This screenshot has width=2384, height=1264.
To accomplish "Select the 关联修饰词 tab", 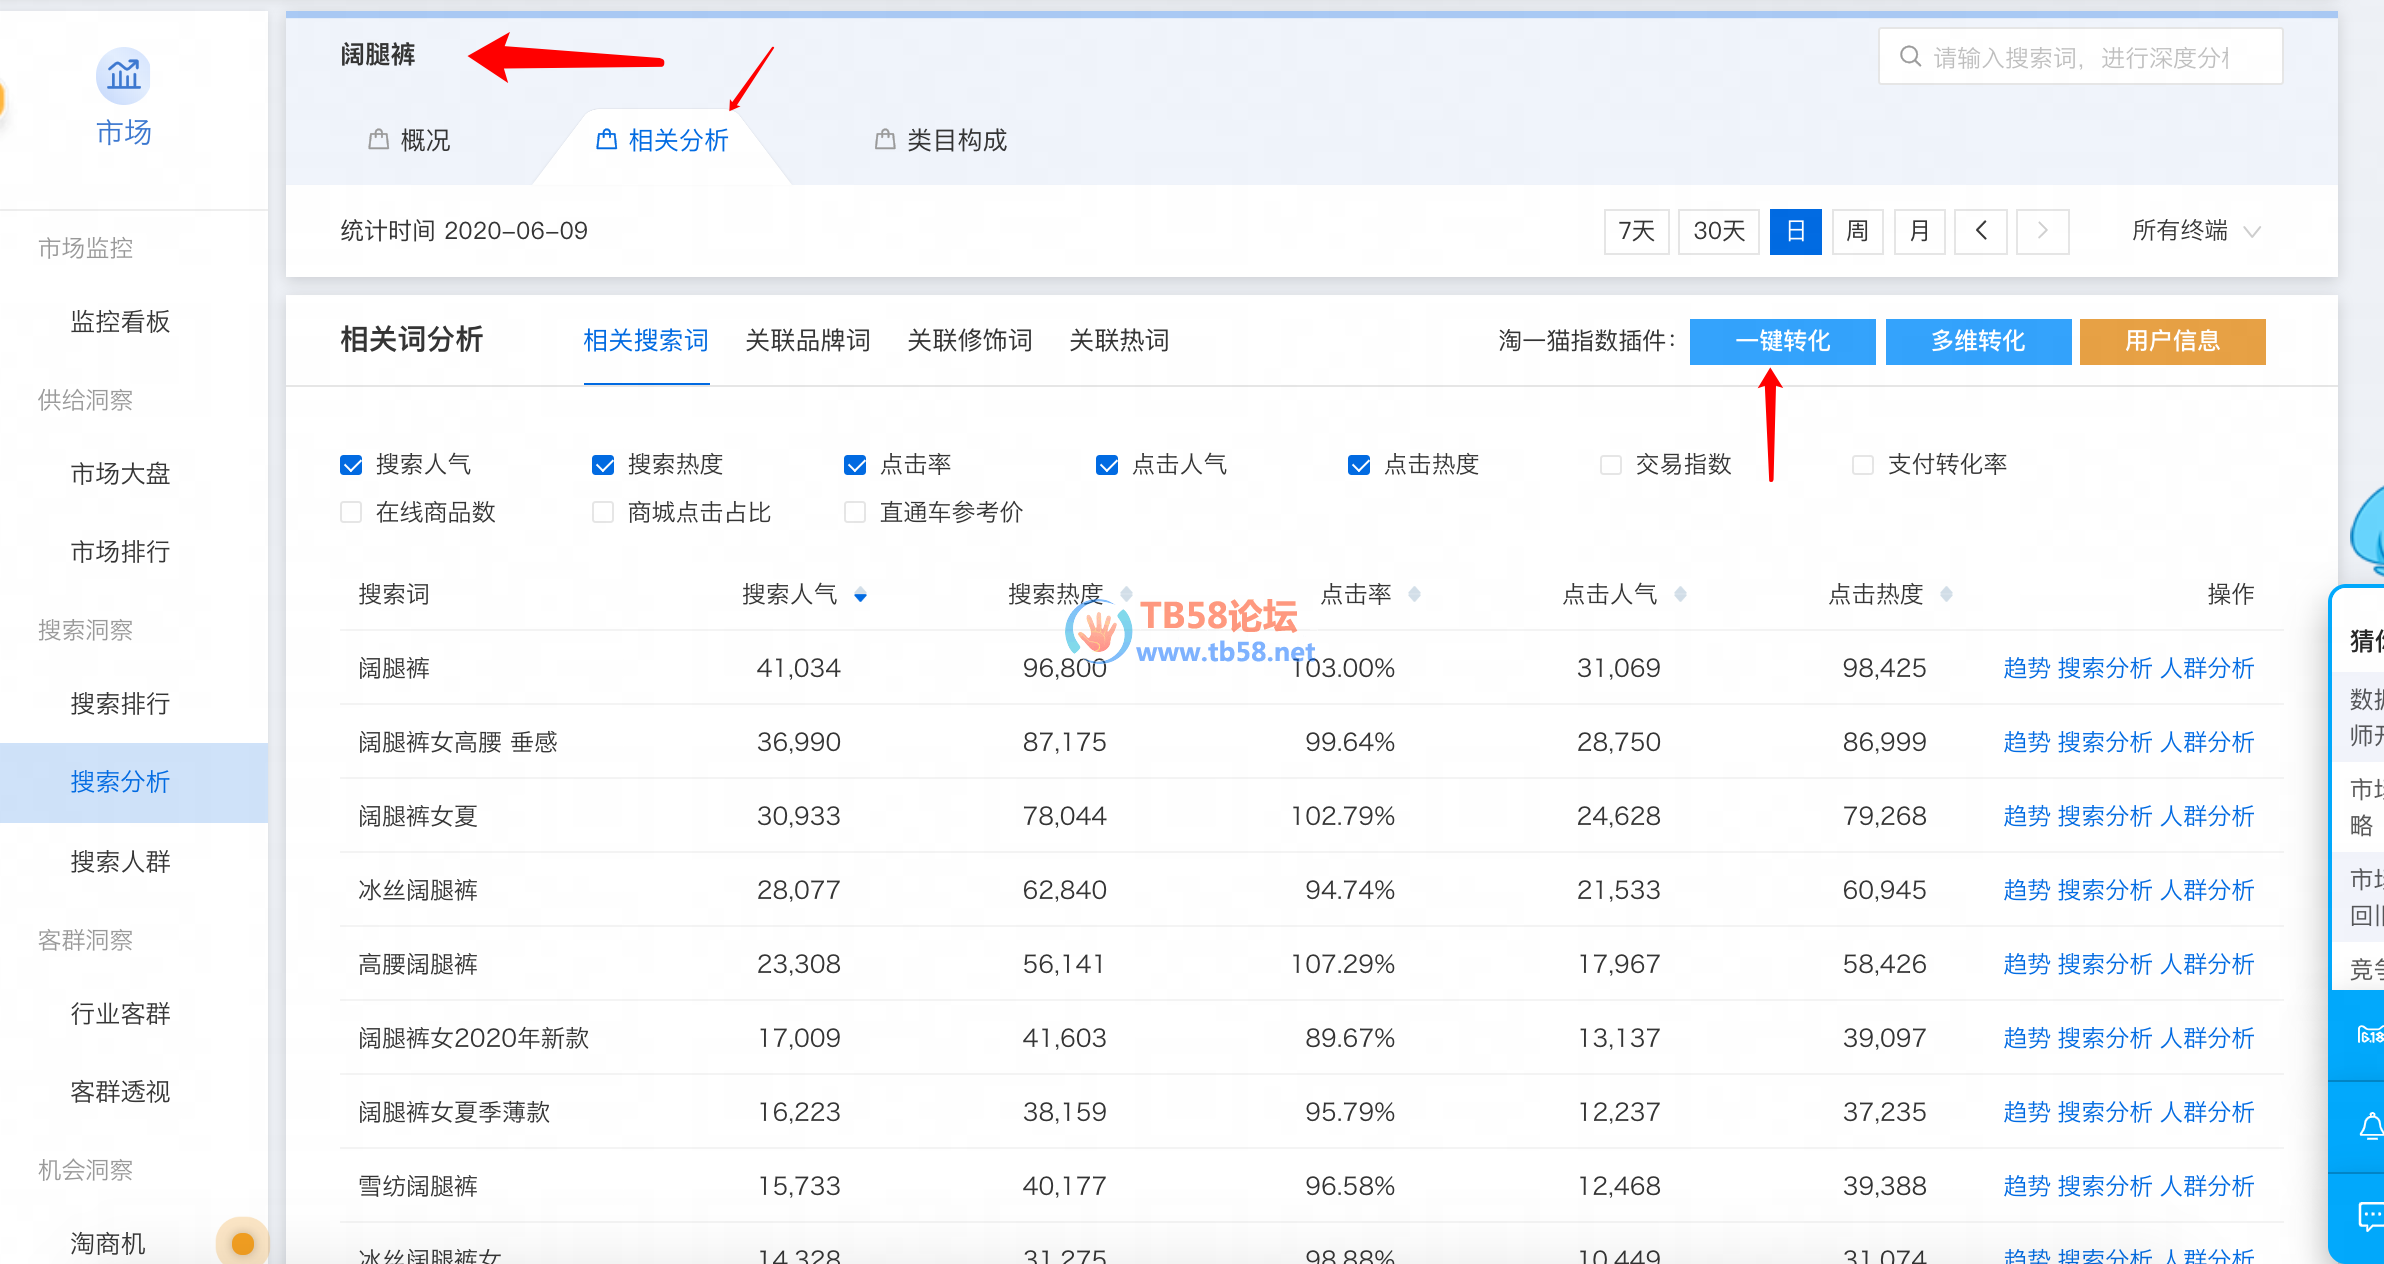I will click(x=970, y=341).
